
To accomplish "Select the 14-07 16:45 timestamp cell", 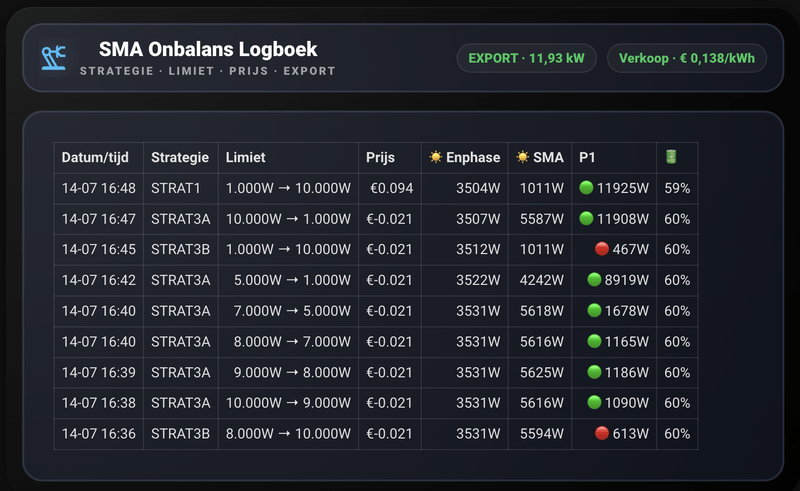I will 98,250.
